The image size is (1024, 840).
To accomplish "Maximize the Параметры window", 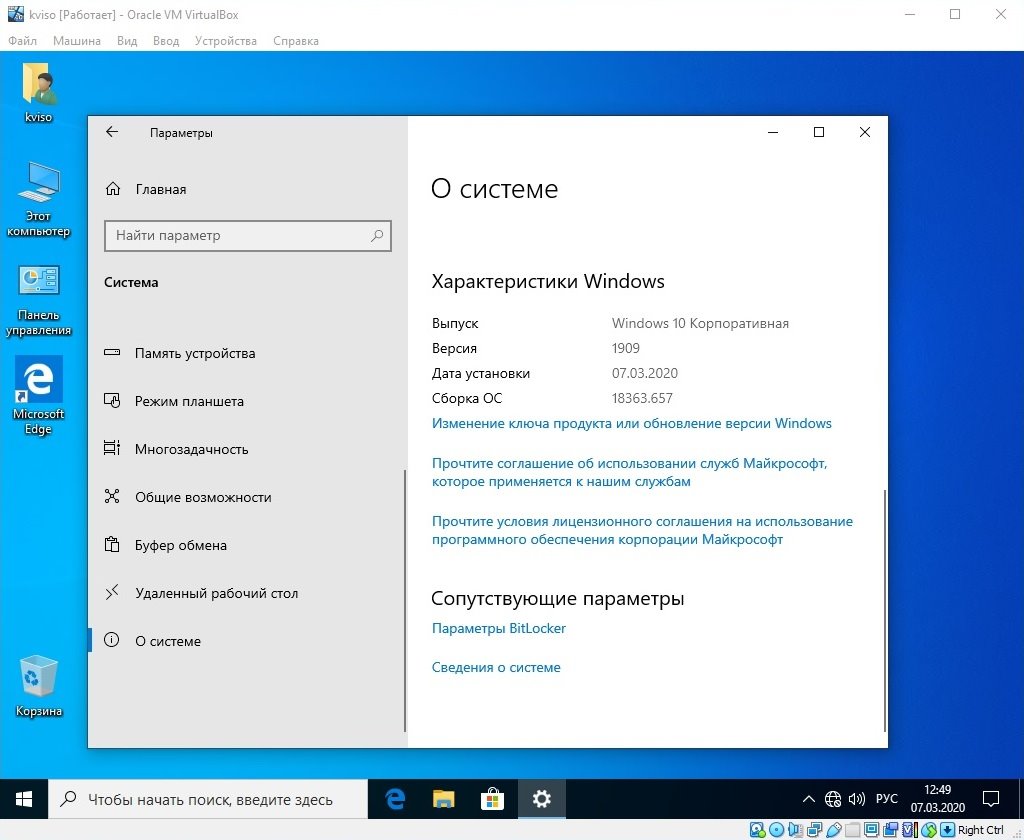I will 819,132.
